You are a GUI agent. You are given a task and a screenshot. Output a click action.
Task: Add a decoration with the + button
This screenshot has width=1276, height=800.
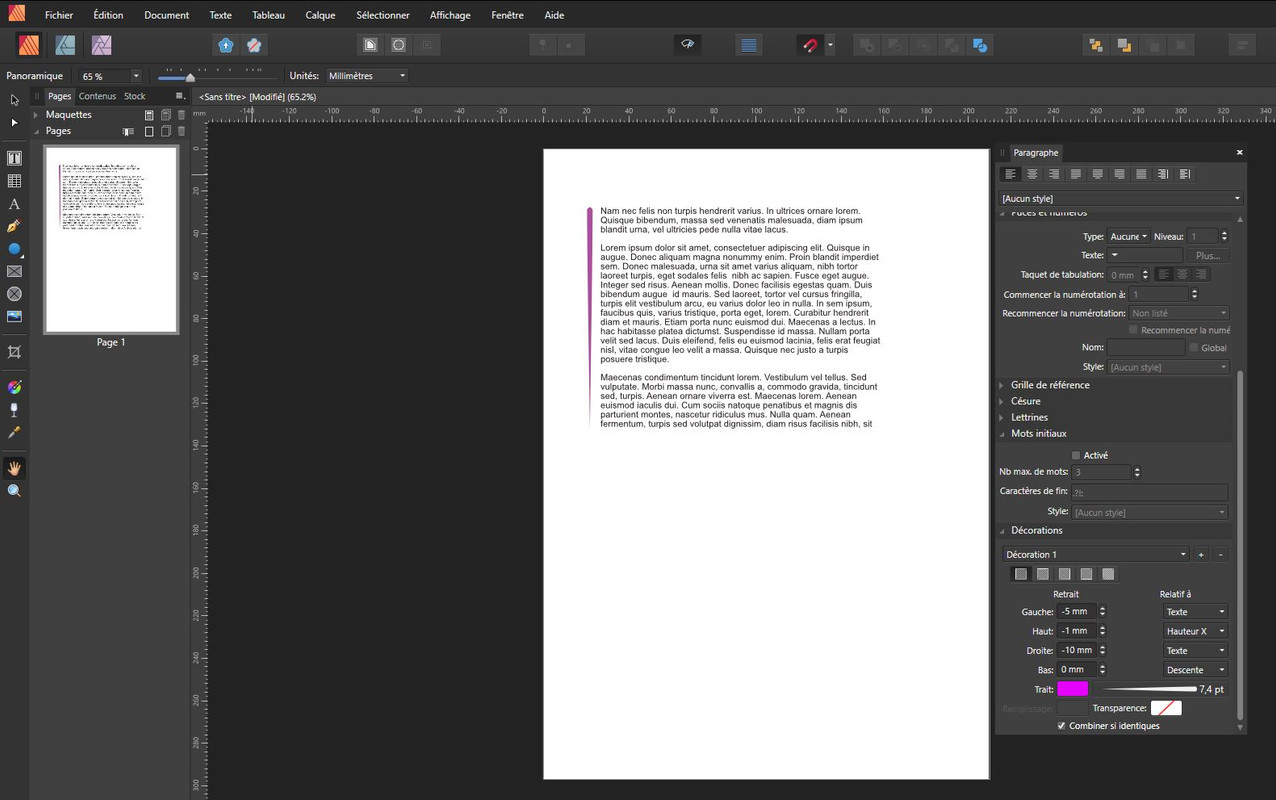click(1201, 554)
